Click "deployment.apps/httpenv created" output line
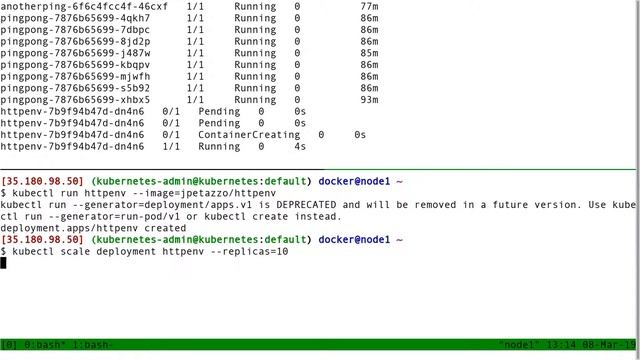640x360 pixels. tap(93, 228)
